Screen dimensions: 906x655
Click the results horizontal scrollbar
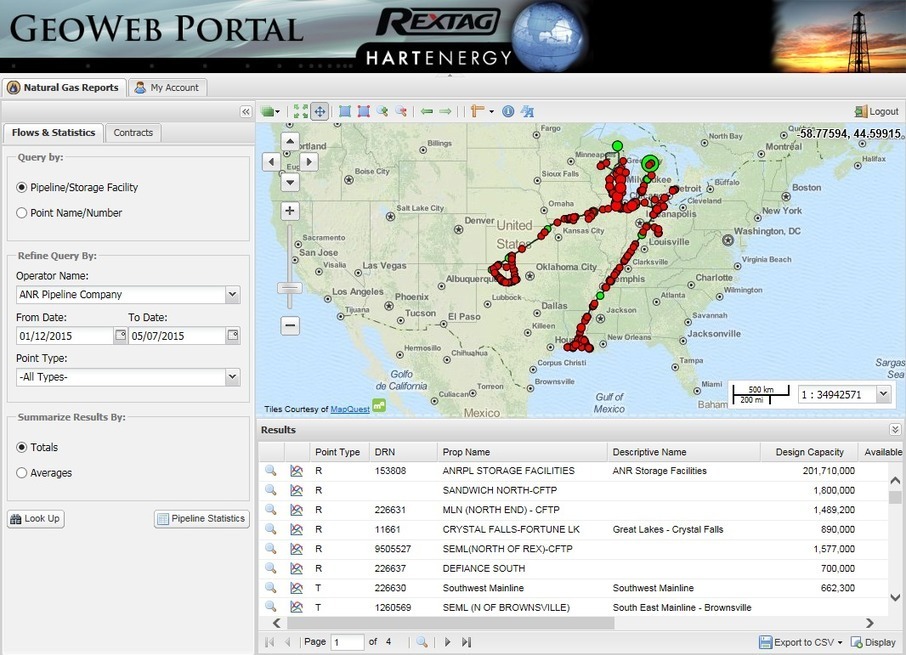[451, 623]
